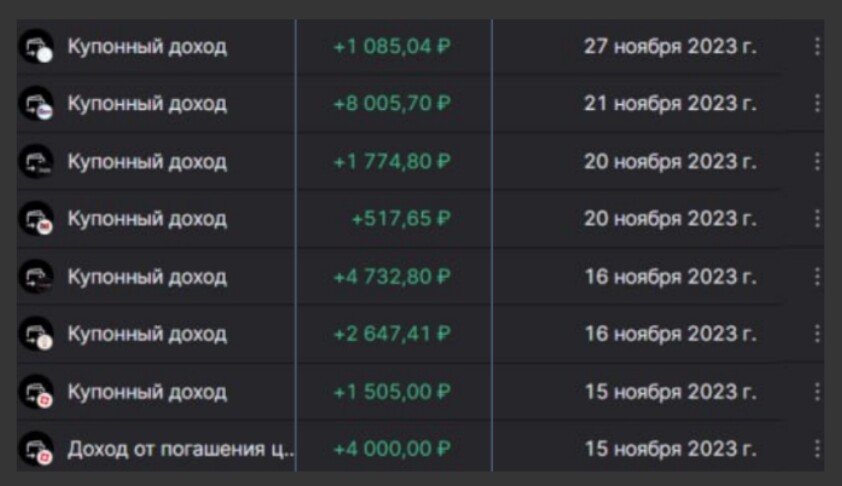Open the 'Доход от погашения ц..' operation
The width and height of the screenshot is (842, 486).
tap(180, 449)
